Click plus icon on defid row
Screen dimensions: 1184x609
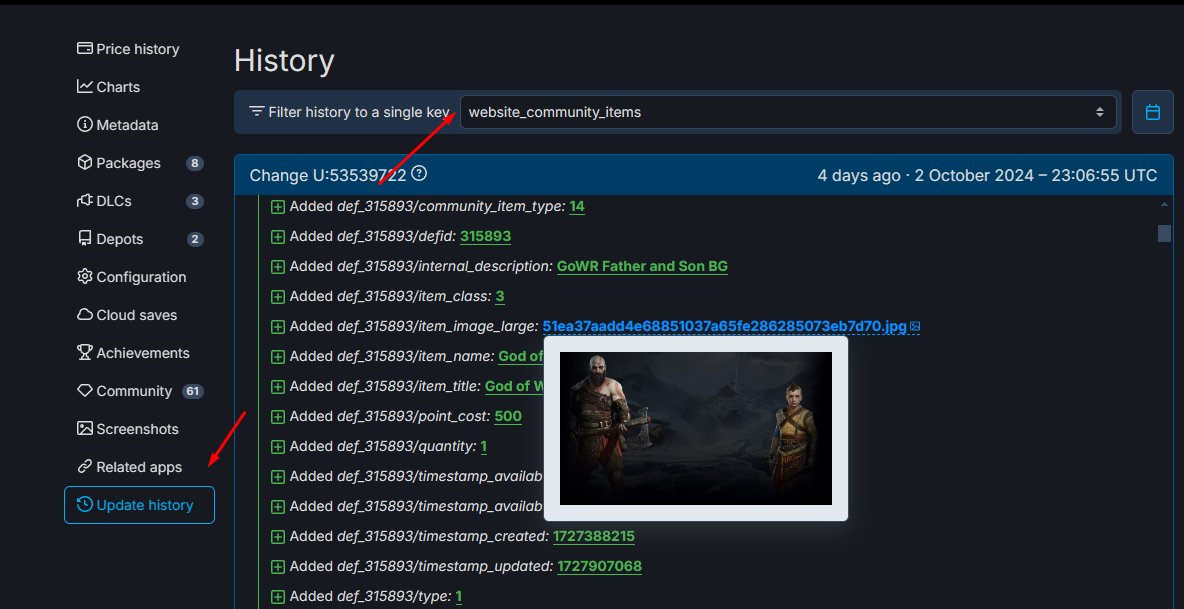click(x=278, y=237)
